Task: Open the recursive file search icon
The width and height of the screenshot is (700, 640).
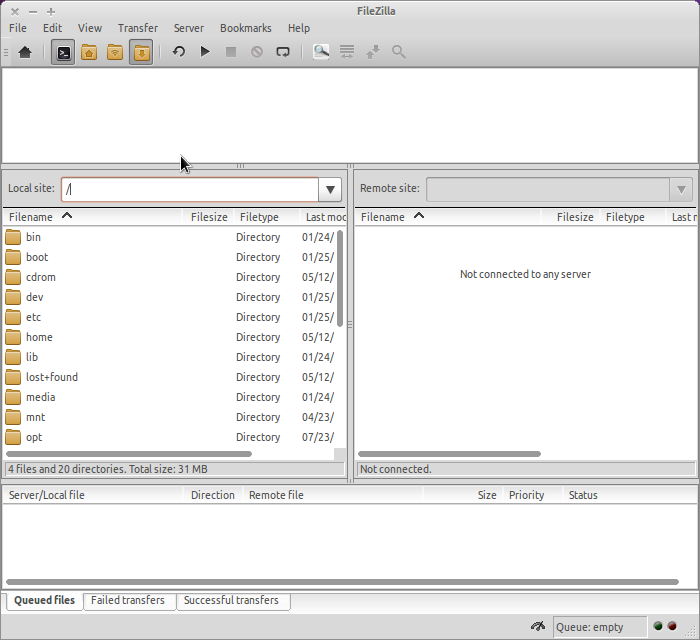Action: (399, 52)
